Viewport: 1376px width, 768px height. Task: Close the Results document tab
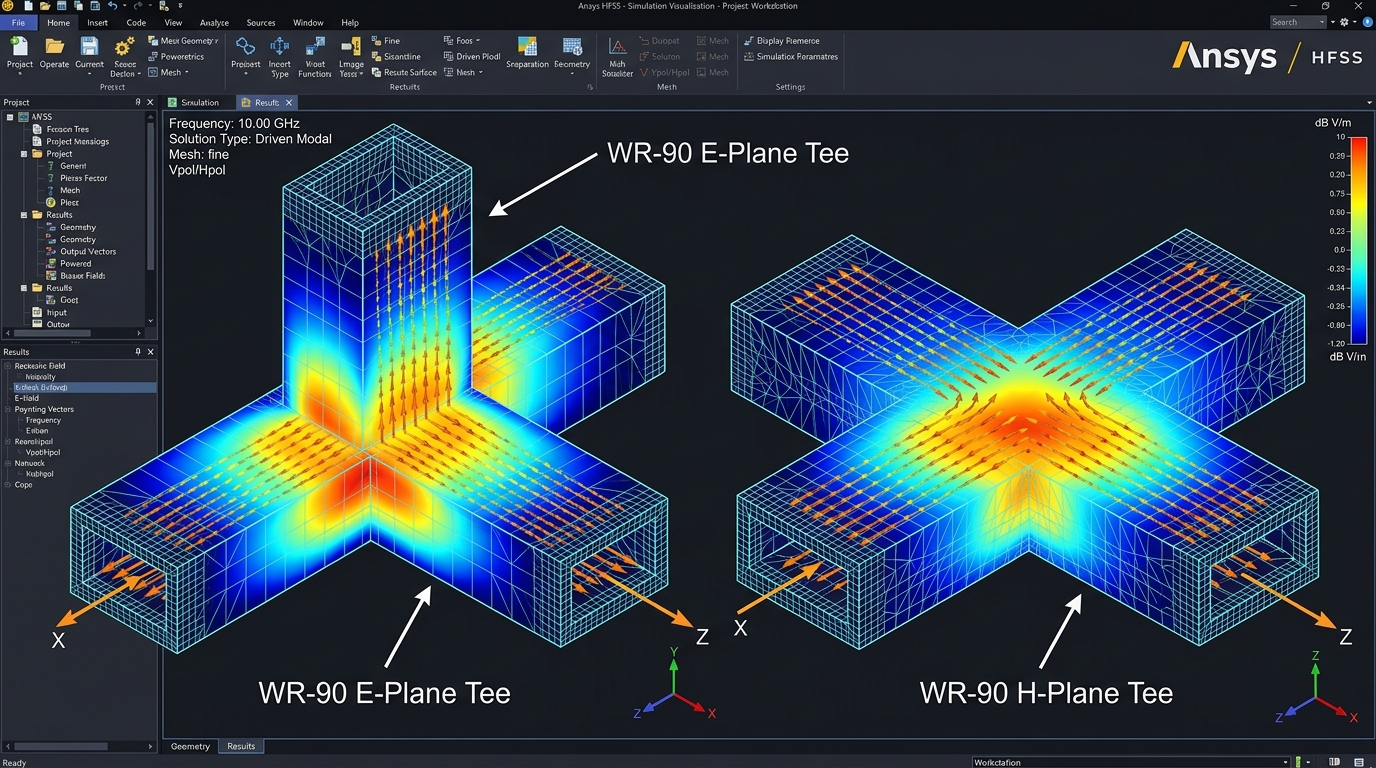289,103
